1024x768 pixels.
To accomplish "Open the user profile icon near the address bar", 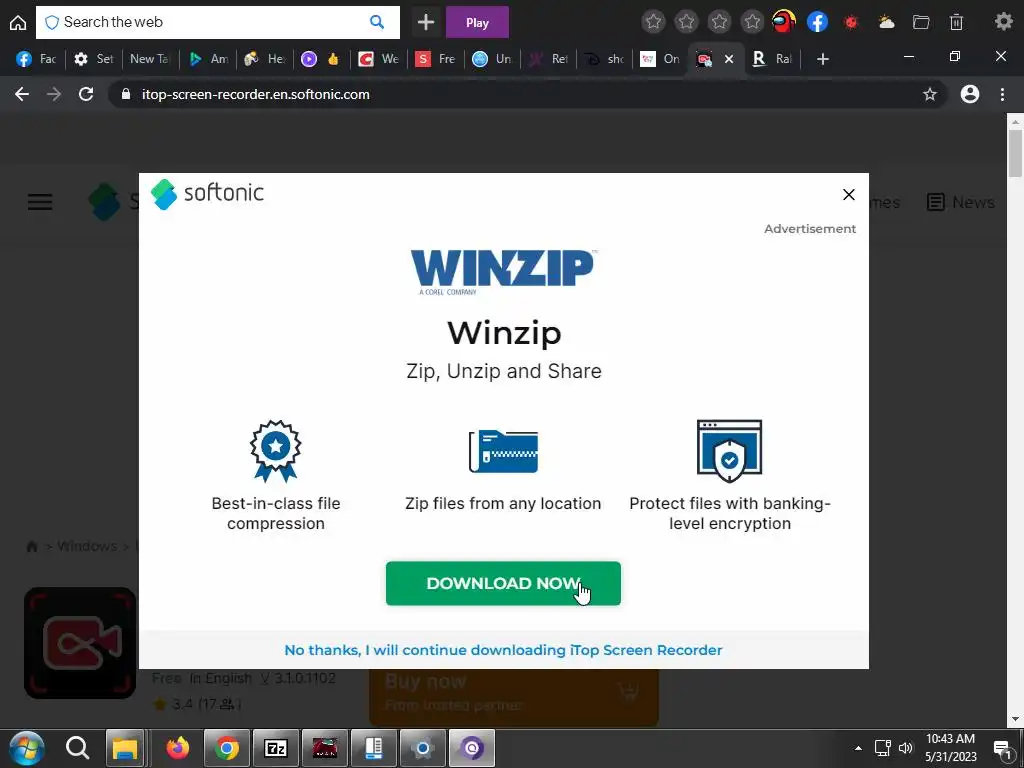I will (970, 94).
